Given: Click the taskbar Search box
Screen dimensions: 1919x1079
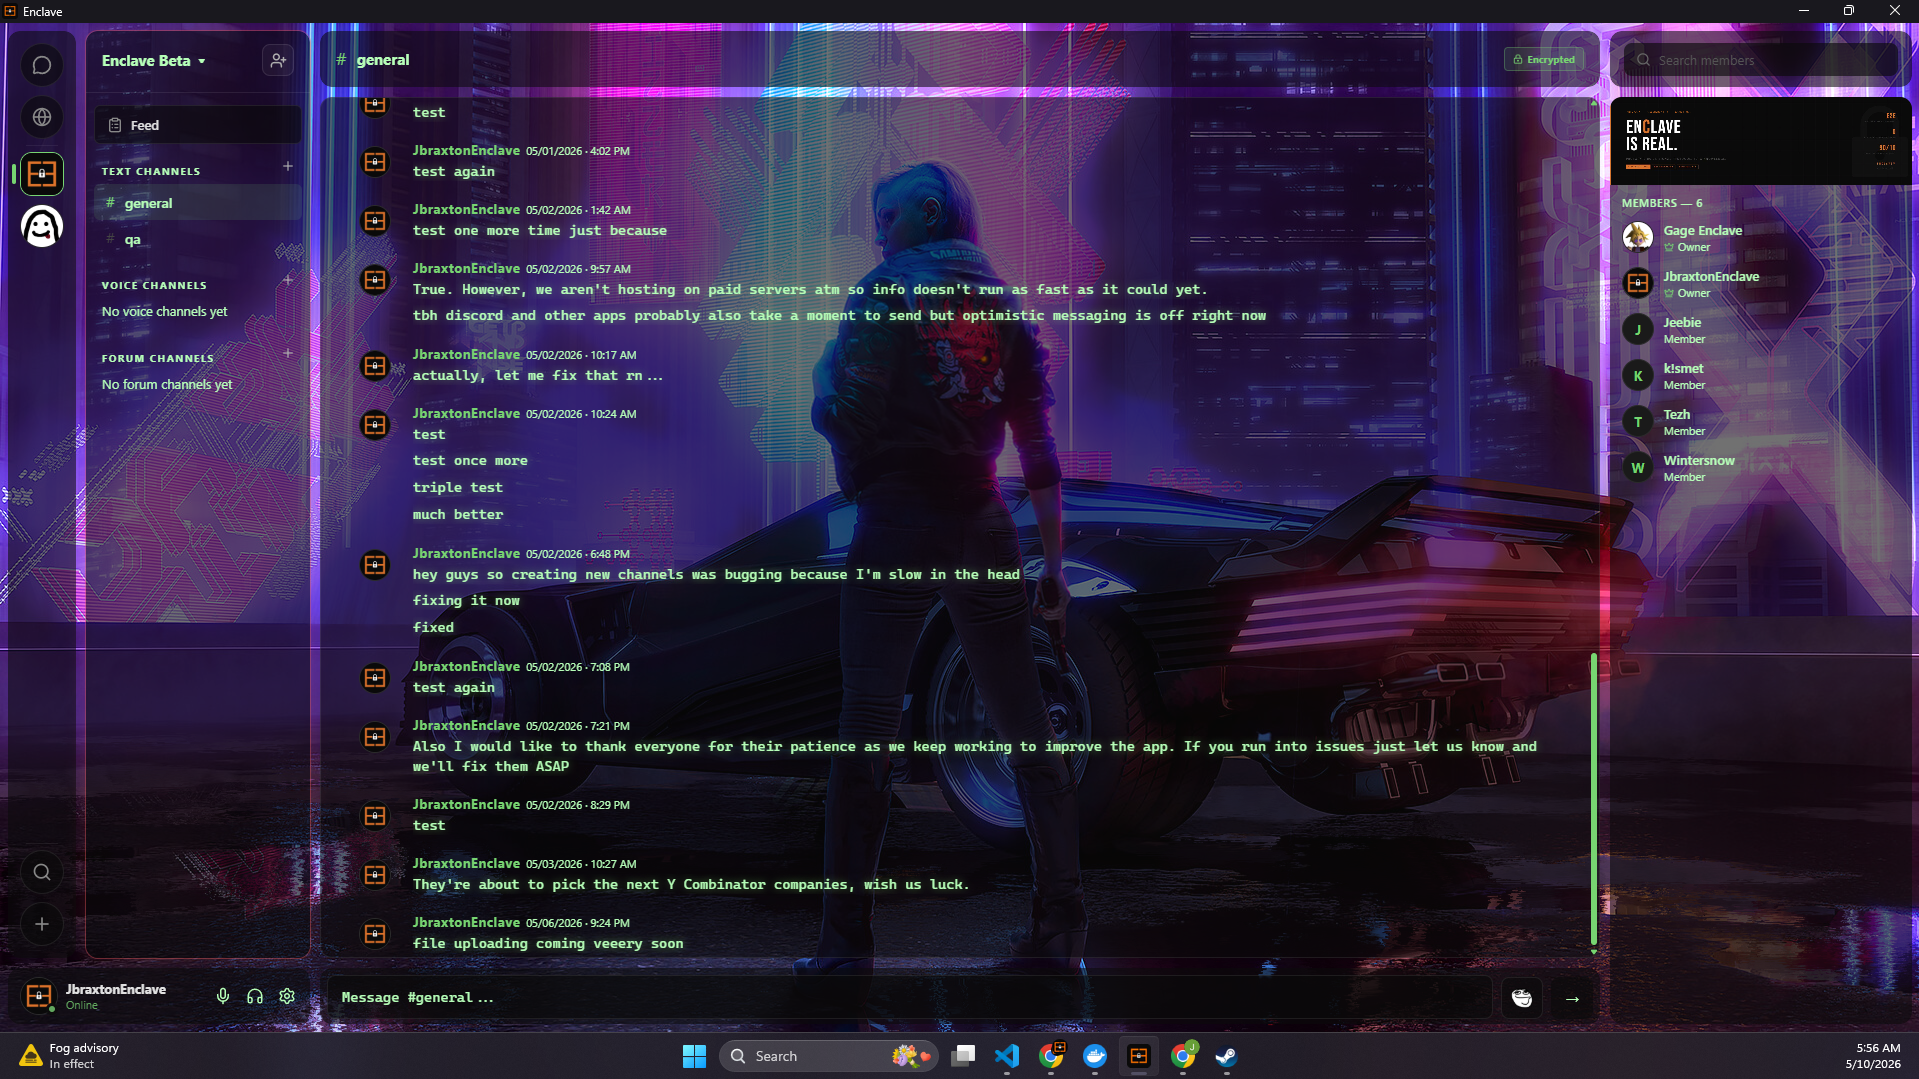Looking at the screenshot, I should click(828, 1056).
